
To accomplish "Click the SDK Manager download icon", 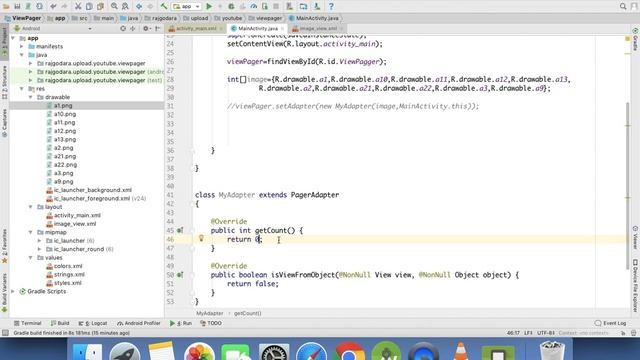I will (x=317, y=6).
